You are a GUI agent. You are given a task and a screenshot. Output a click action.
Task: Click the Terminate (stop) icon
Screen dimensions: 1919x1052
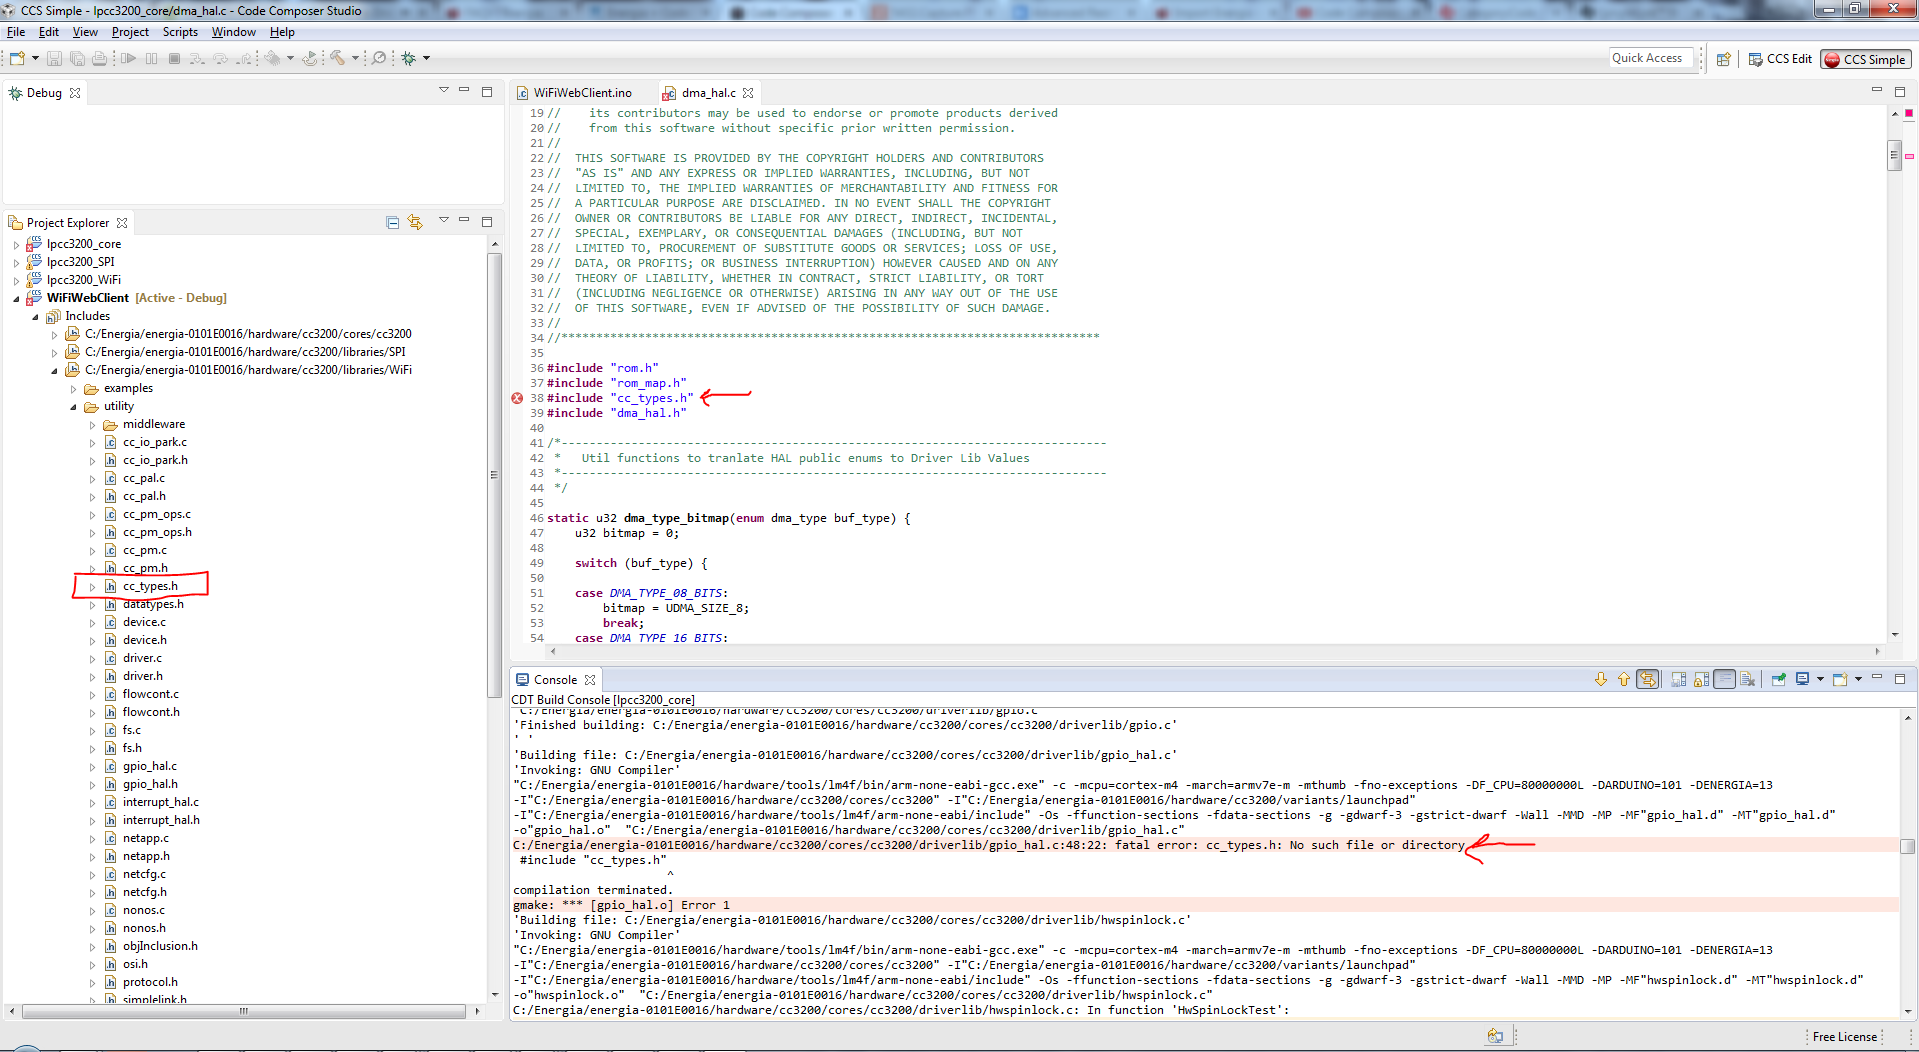pos(174,58)
